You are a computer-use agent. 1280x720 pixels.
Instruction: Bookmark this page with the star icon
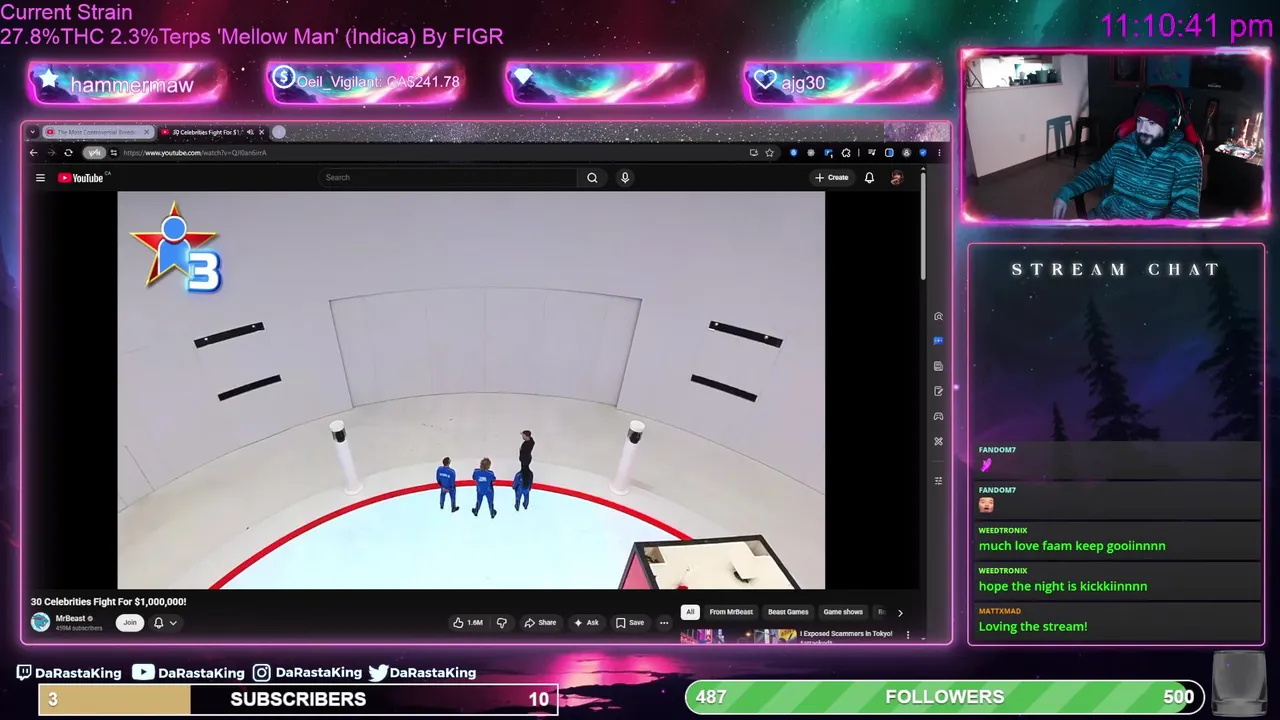[769, 153]
